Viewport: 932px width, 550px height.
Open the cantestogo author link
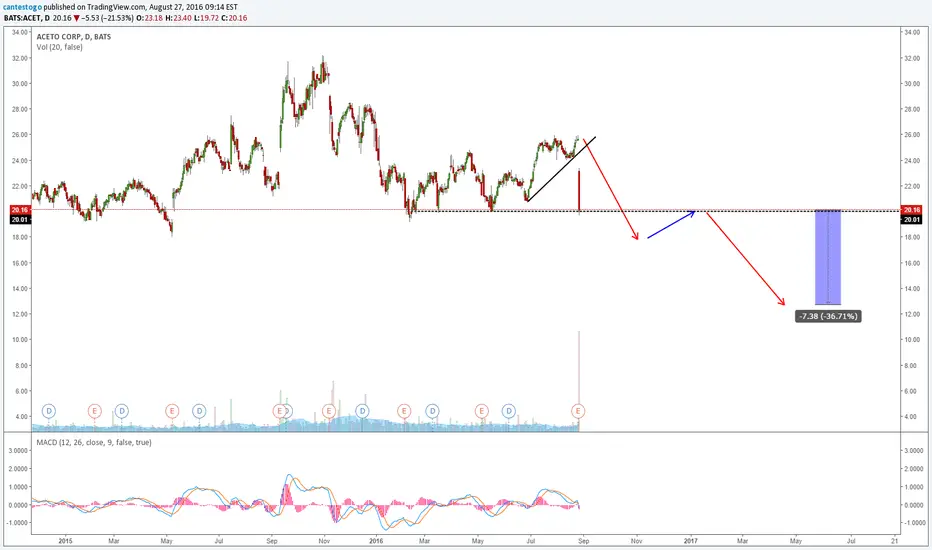pyautogui.click(x=23, y=7)
